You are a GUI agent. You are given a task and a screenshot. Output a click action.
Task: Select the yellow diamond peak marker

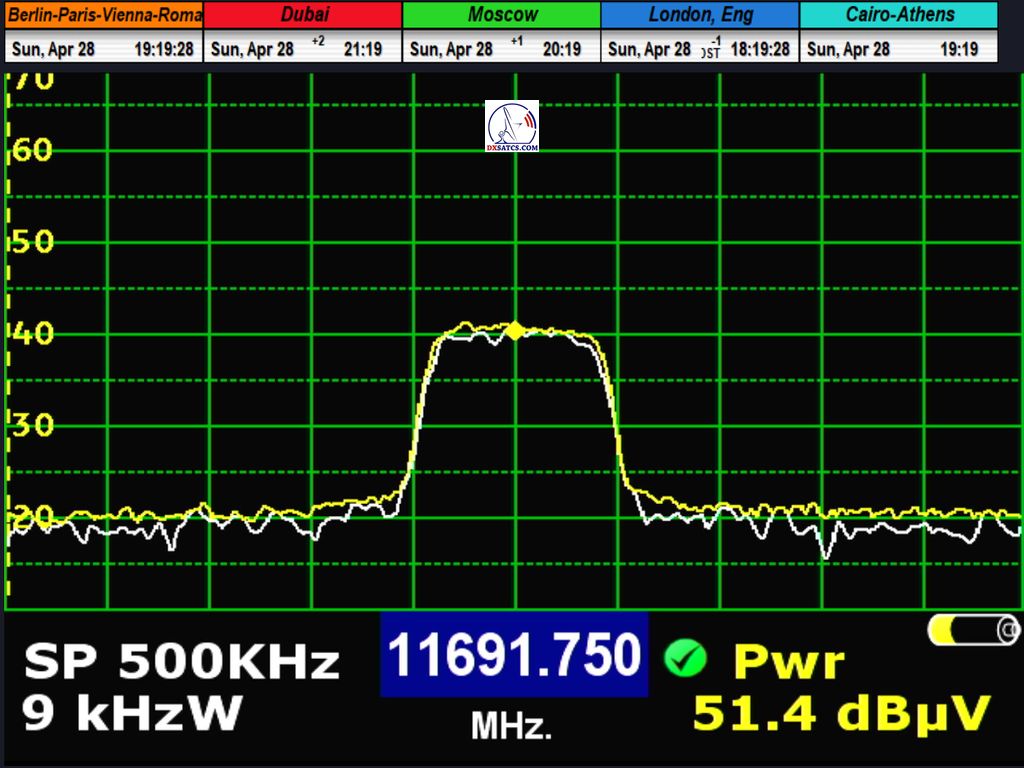point(514,331)
